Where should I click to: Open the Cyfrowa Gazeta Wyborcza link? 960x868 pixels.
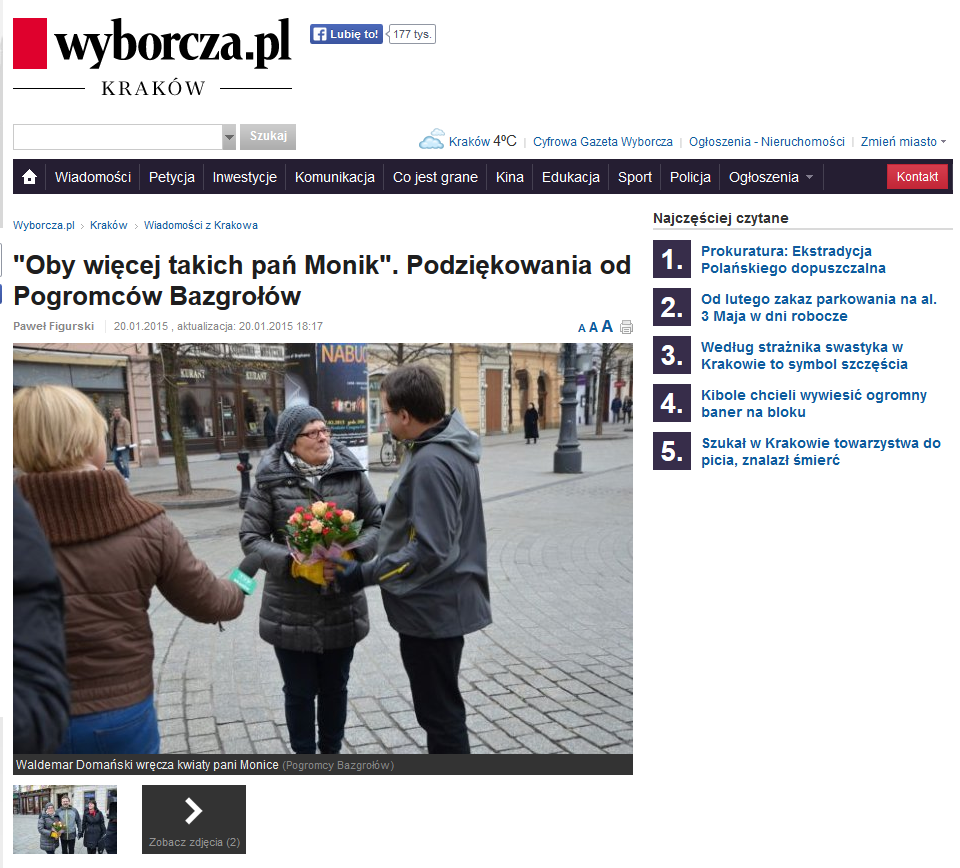(602, 142)
